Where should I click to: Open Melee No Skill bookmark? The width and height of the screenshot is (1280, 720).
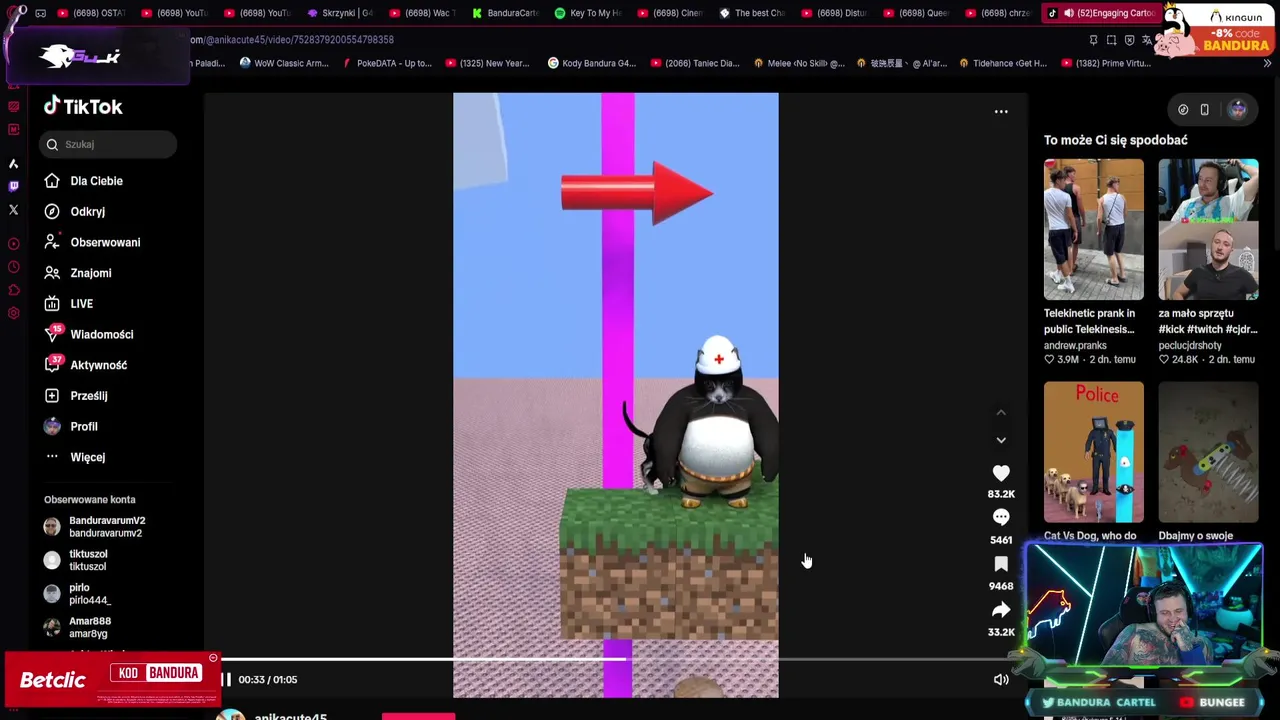[x=798, y=63]
